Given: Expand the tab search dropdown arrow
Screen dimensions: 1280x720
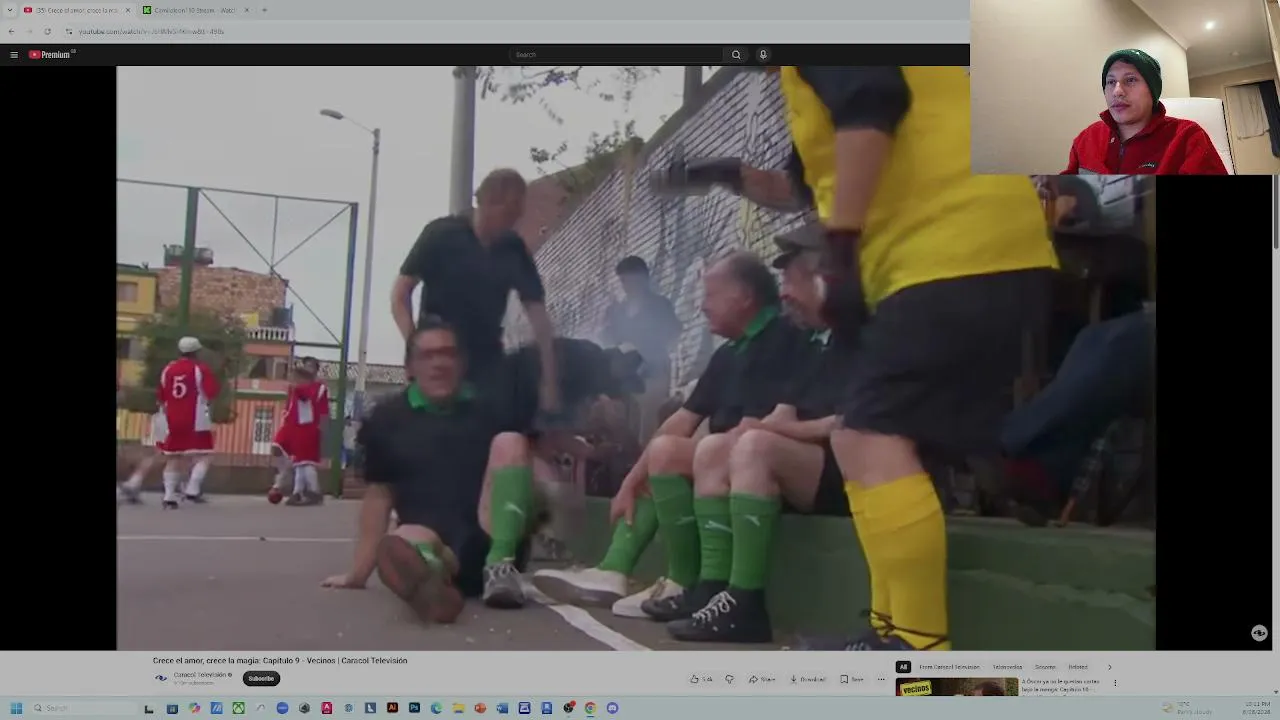Looking at the screenshot, I should coord(9,10).
